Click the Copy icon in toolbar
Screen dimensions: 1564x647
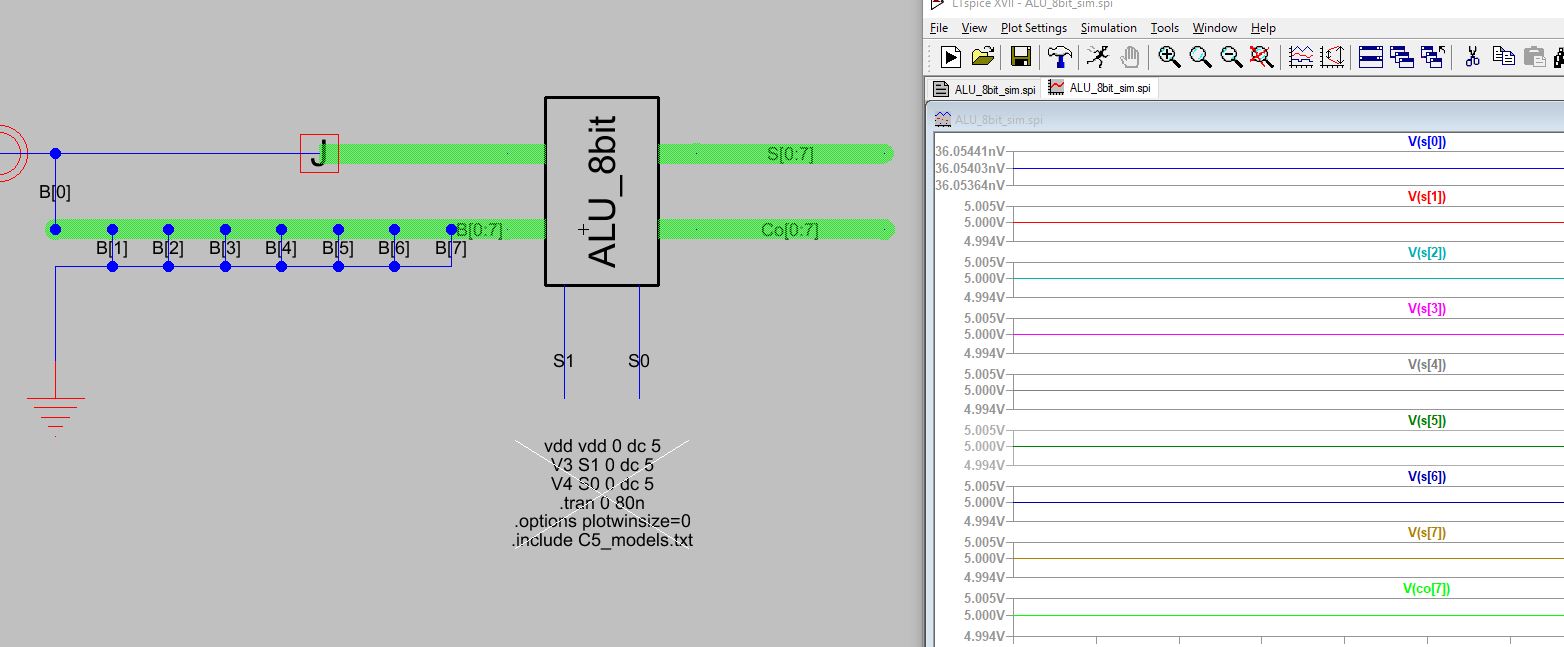point(1503,57)
